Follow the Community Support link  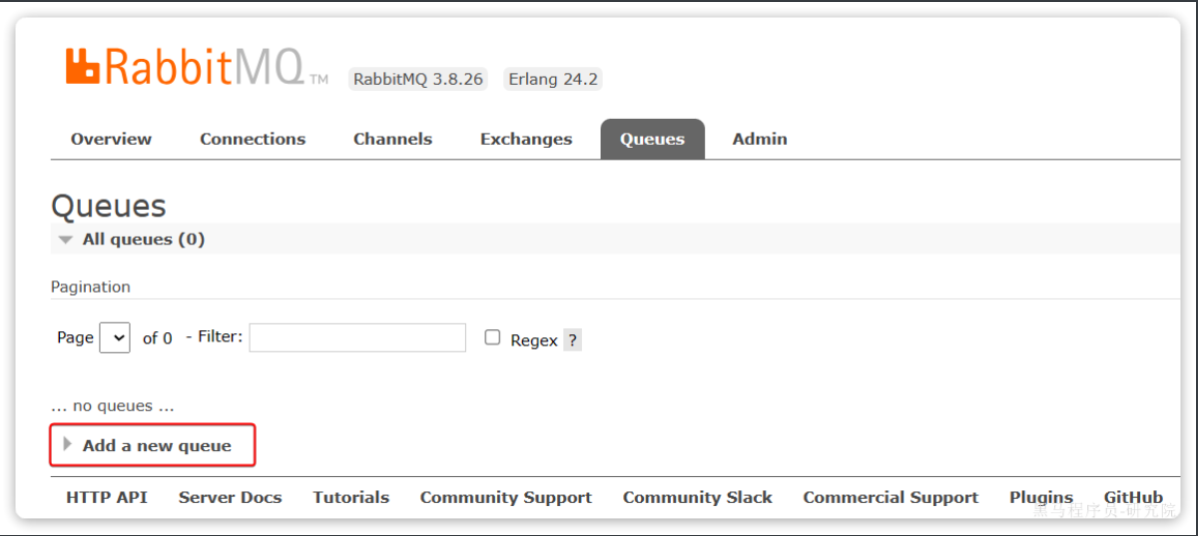coord(506,498)
